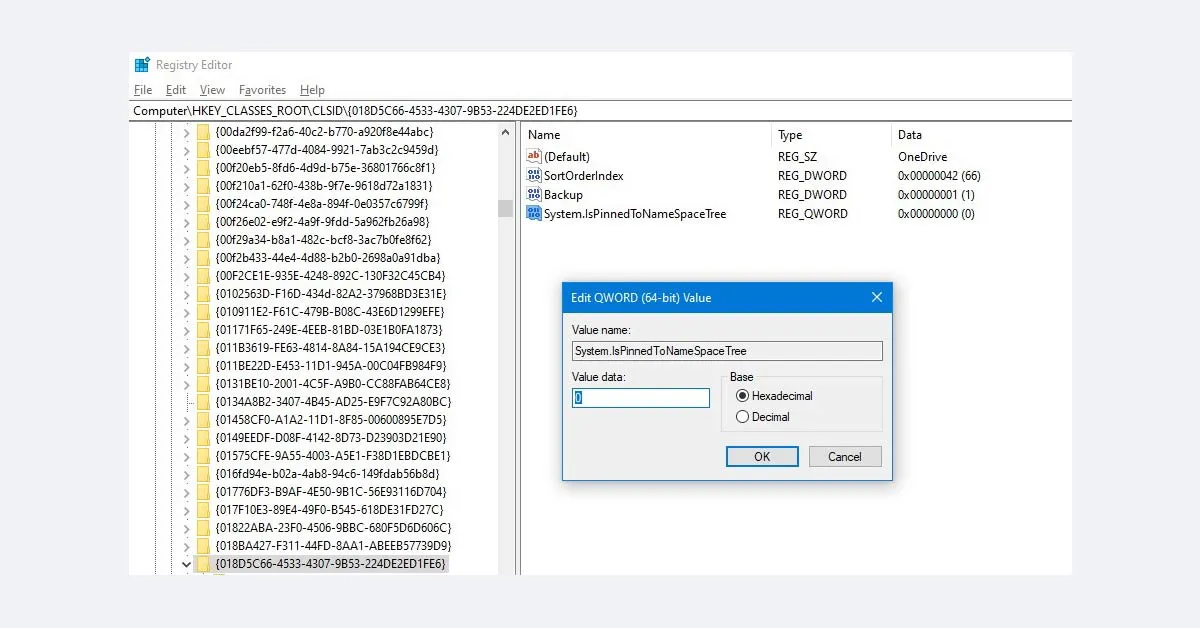Screen dimensions: 1200x628
Task: Click folder icon of {011BE22D-E453-11D1-945A-00C04FB984F9}
Action: coord(203,366)
